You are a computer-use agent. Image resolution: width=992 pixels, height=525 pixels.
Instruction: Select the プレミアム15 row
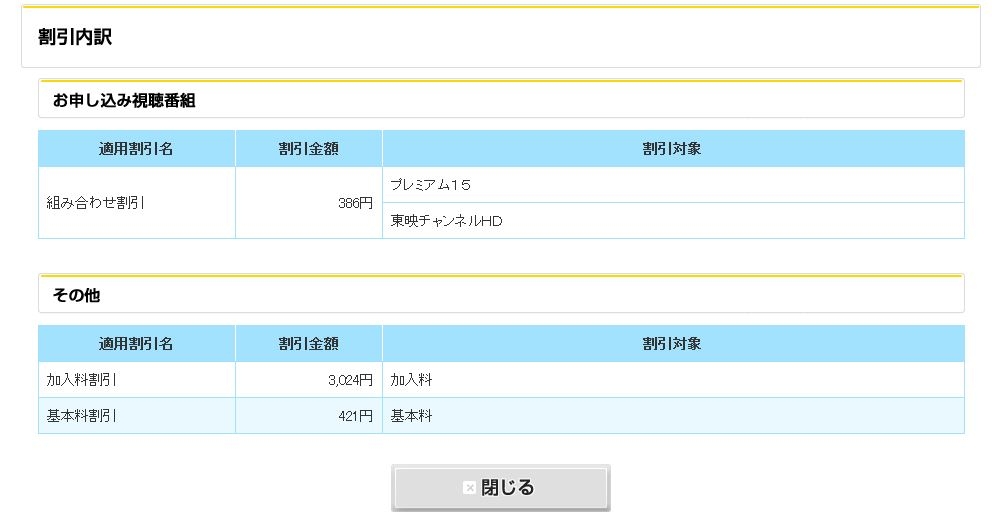431,185
